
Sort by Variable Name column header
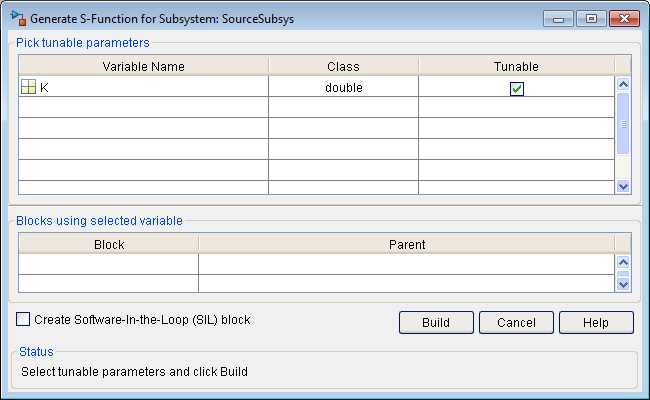143,66
